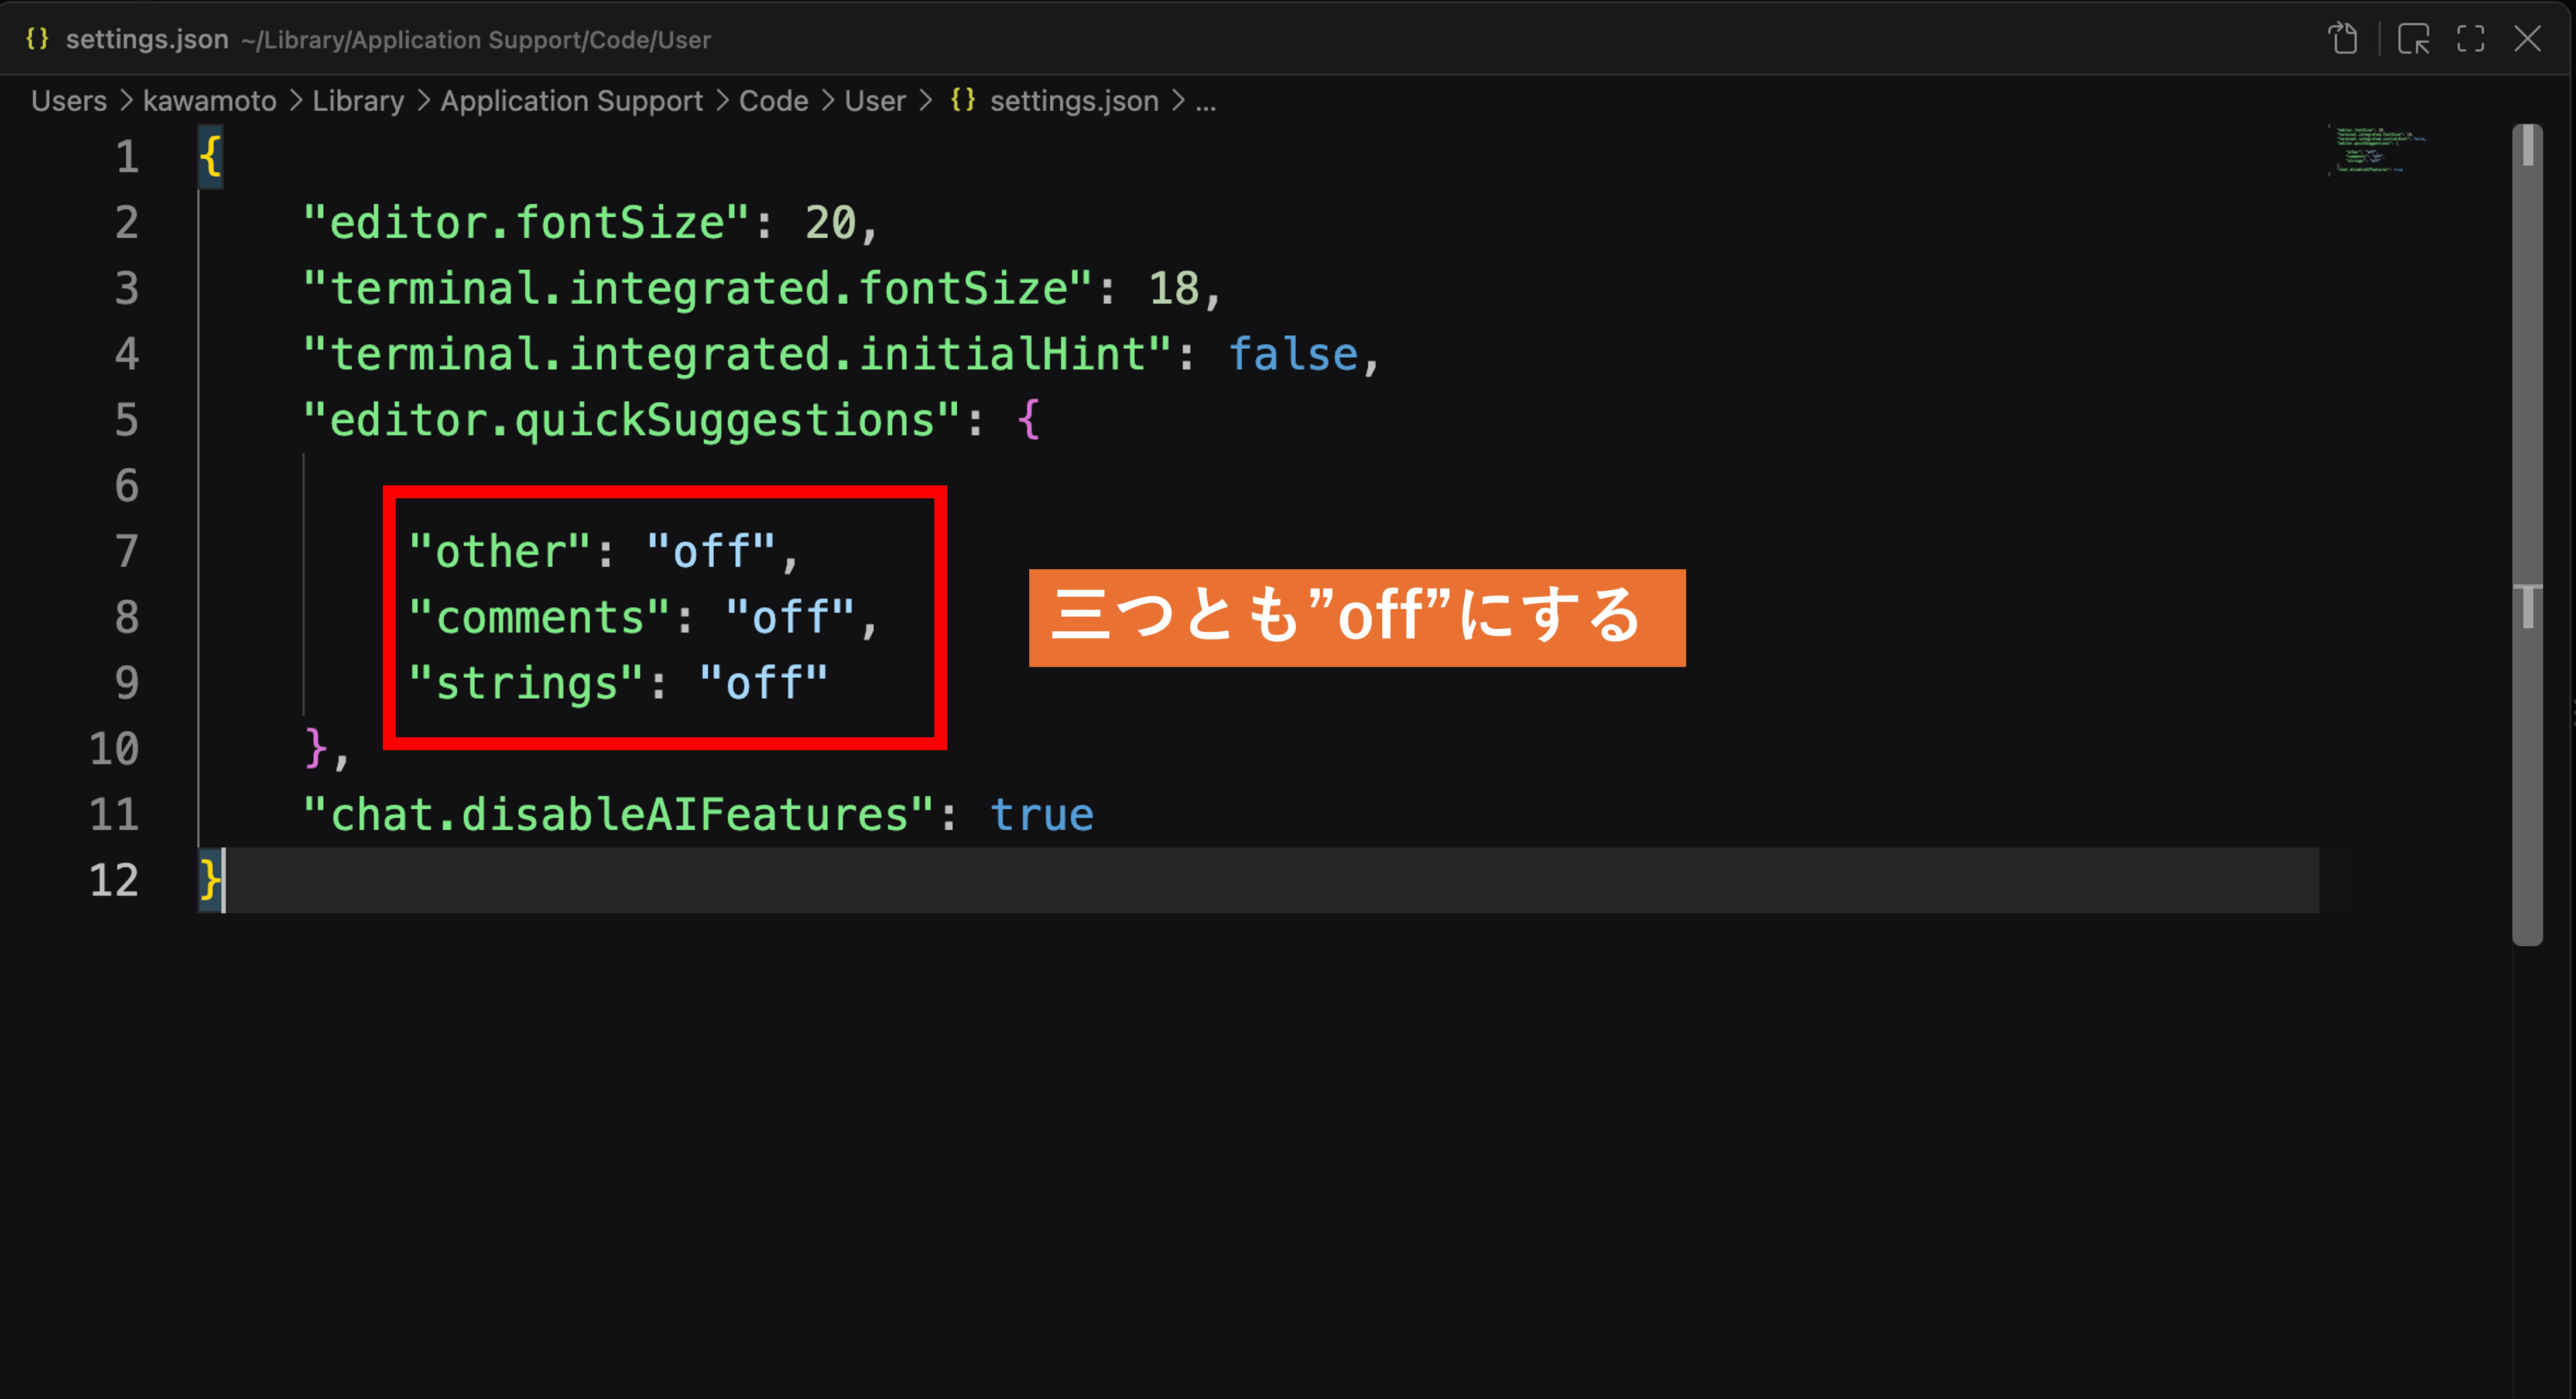Click the "off" value after "comments"
The width and height of the screenshot is (2576, 1399).
[x=790, y=617]
